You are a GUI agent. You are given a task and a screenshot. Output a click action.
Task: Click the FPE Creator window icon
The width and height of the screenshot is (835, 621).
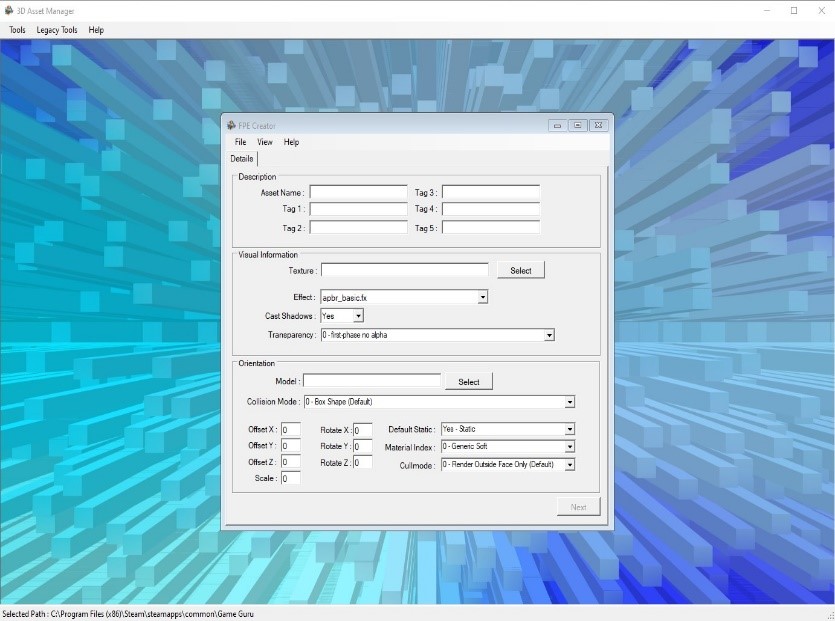click(231, 125)
